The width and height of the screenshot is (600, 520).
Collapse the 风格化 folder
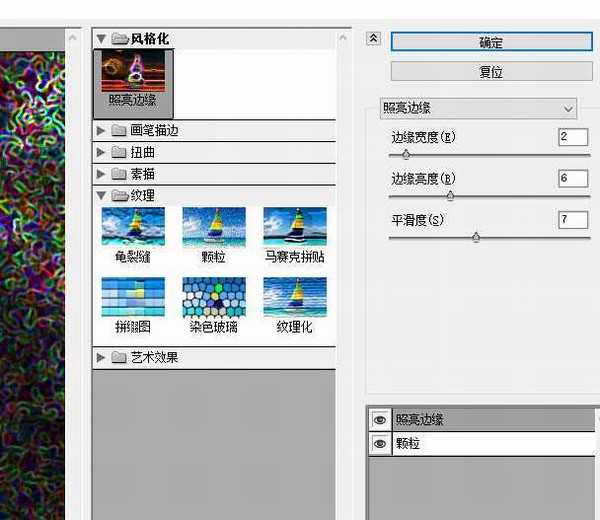(x=101, y=39)
